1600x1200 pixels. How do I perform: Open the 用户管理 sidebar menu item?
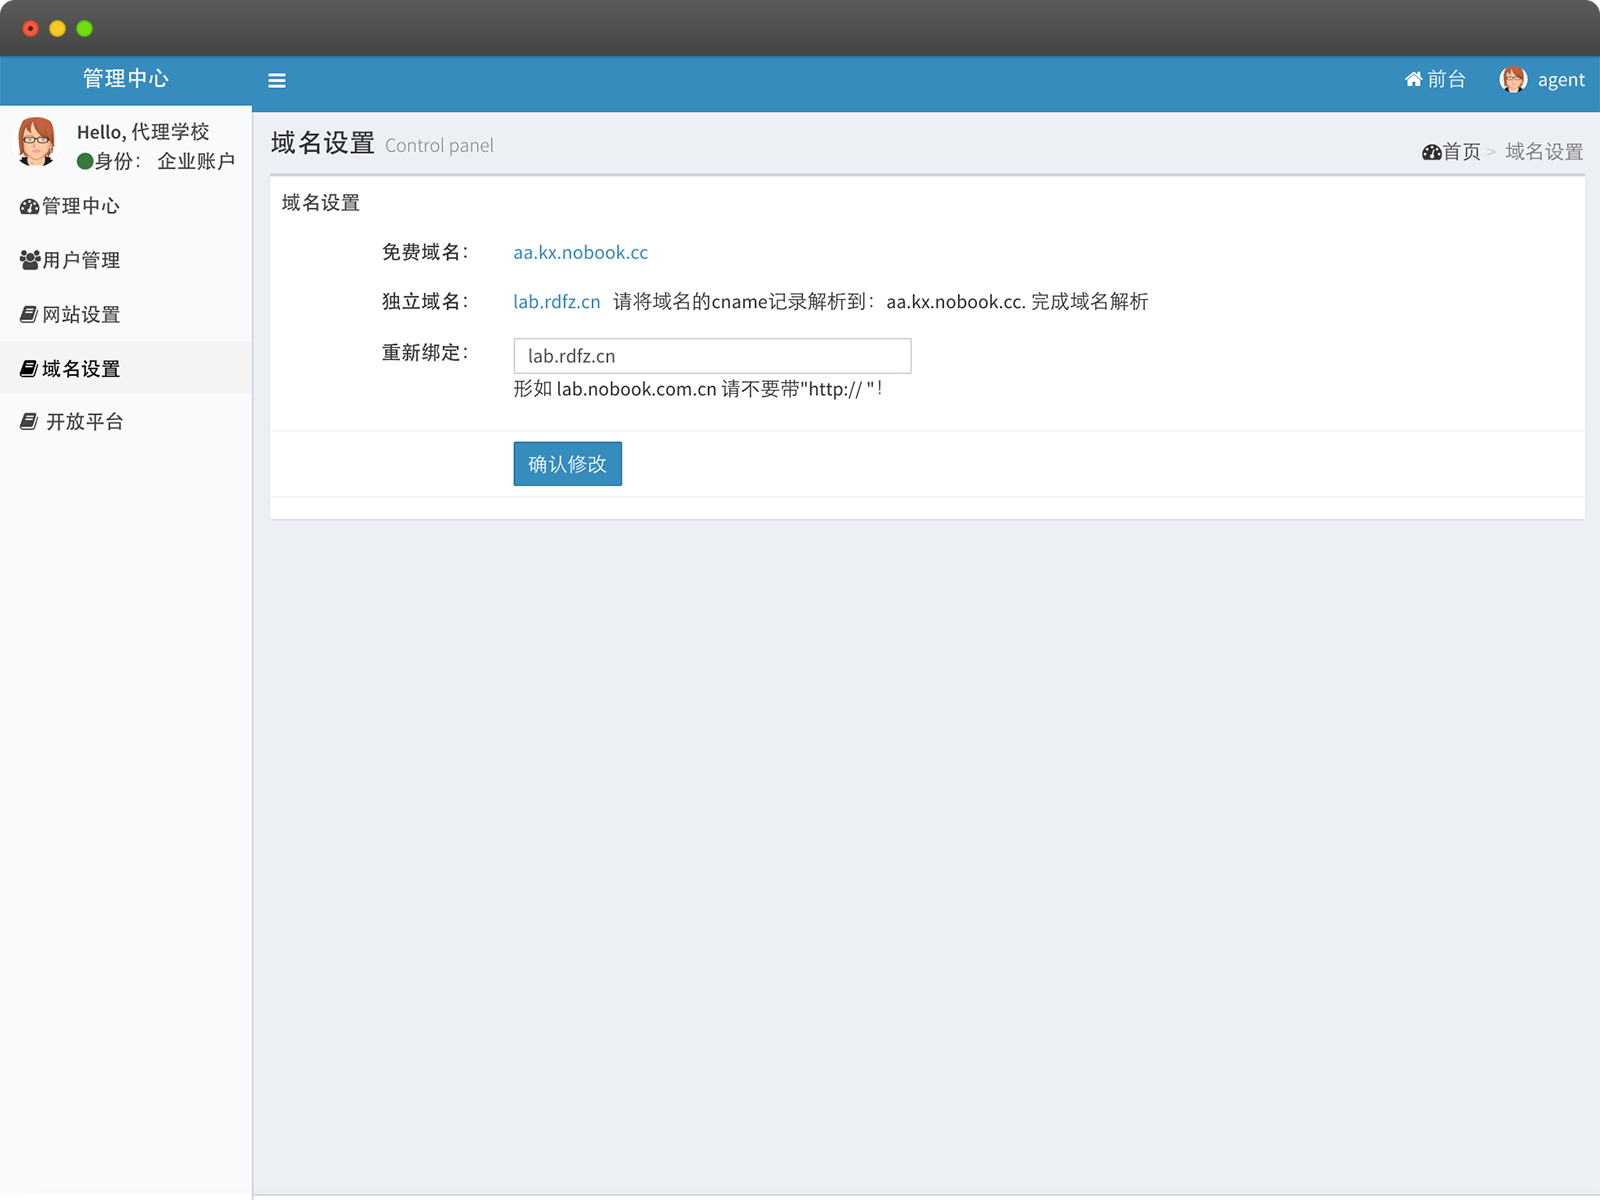[x=81, y=260]
